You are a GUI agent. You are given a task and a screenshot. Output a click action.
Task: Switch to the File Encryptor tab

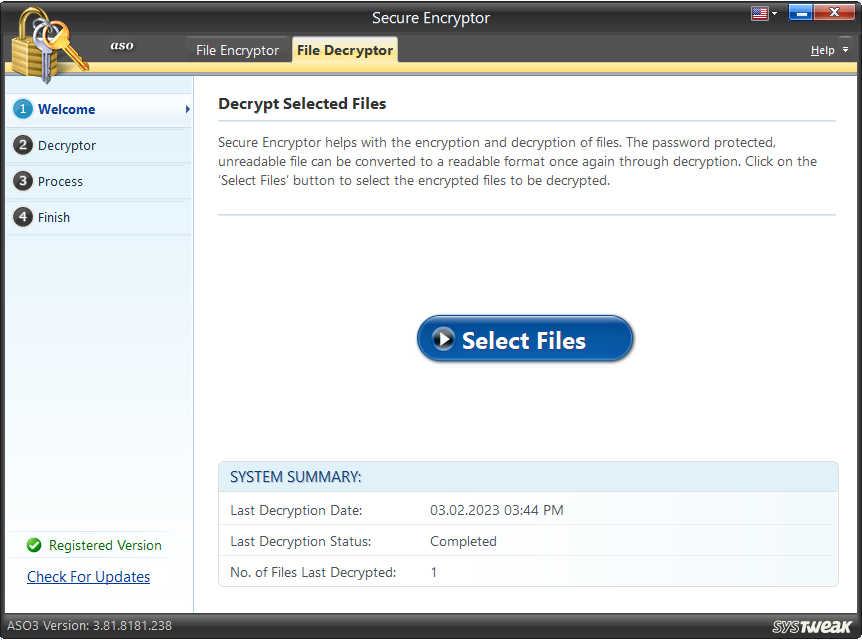coord(237,49)
